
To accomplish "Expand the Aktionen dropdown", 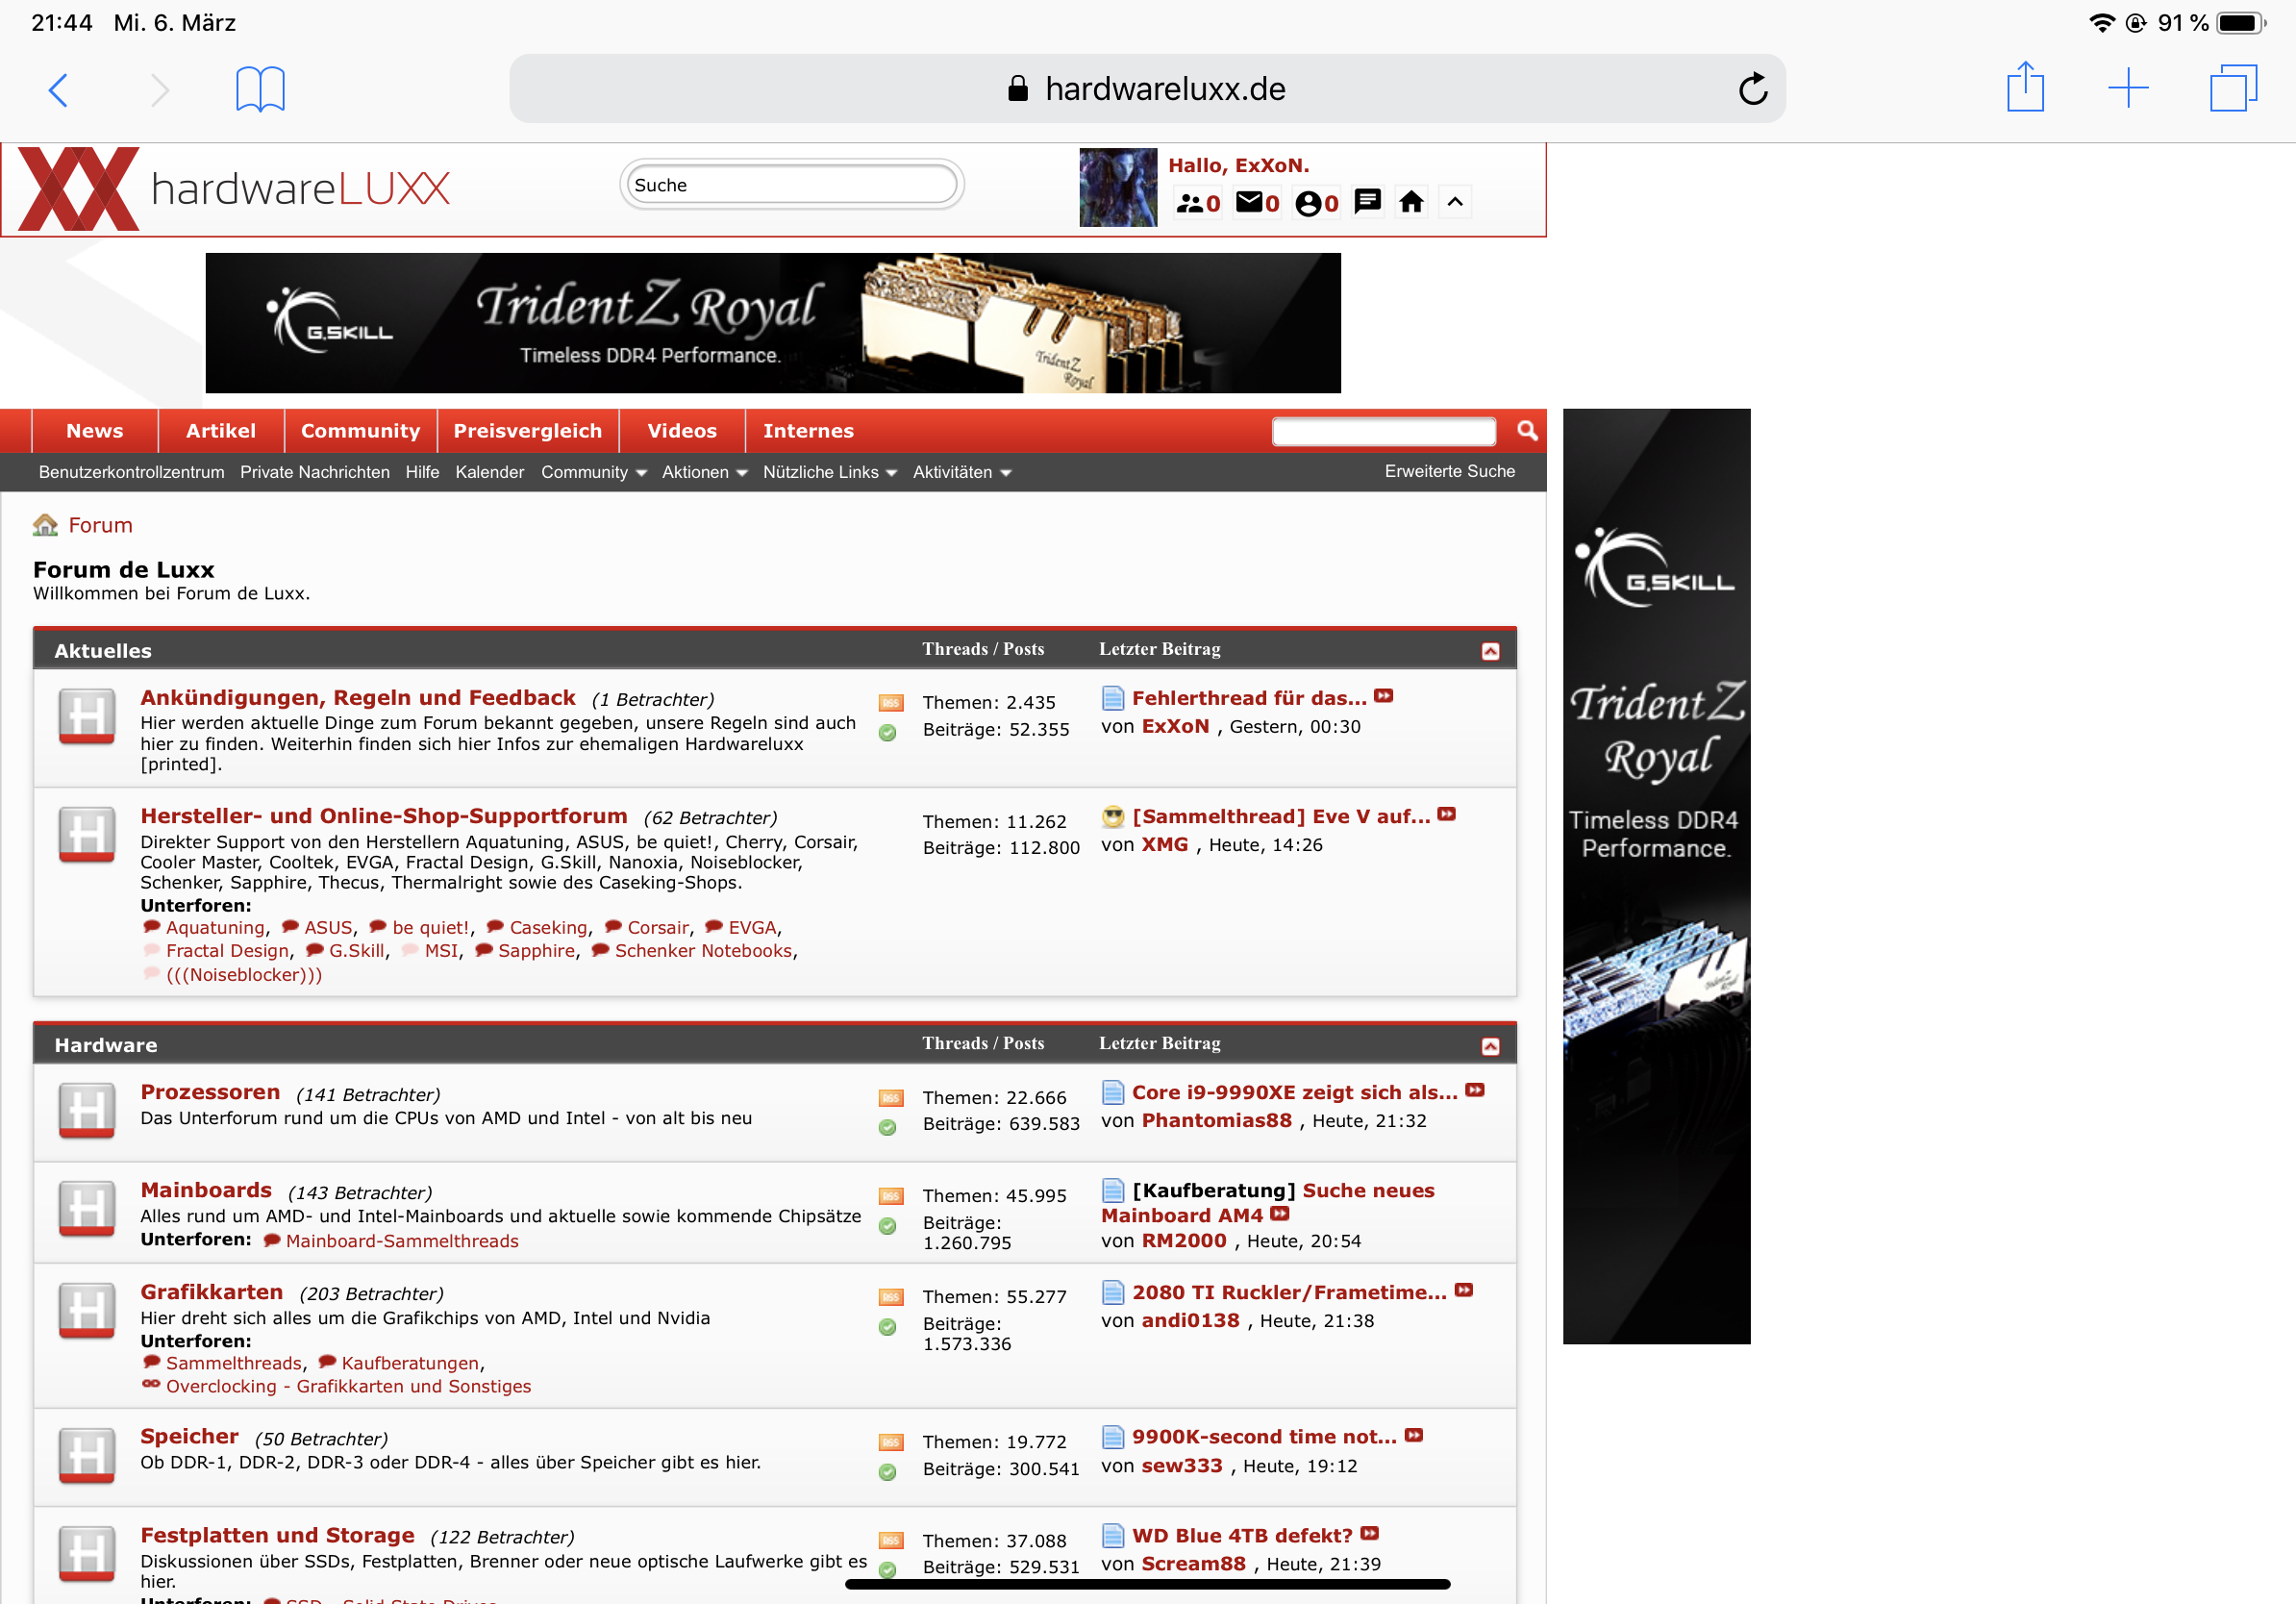I will tap(704, 472).
